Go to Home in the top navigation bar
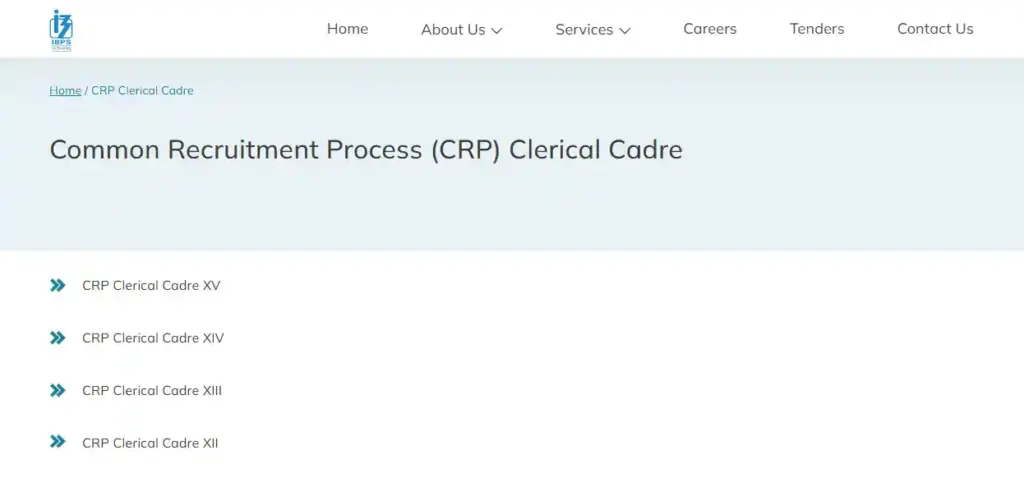This screenshot has height=487, width=1024. pos(347,29)
